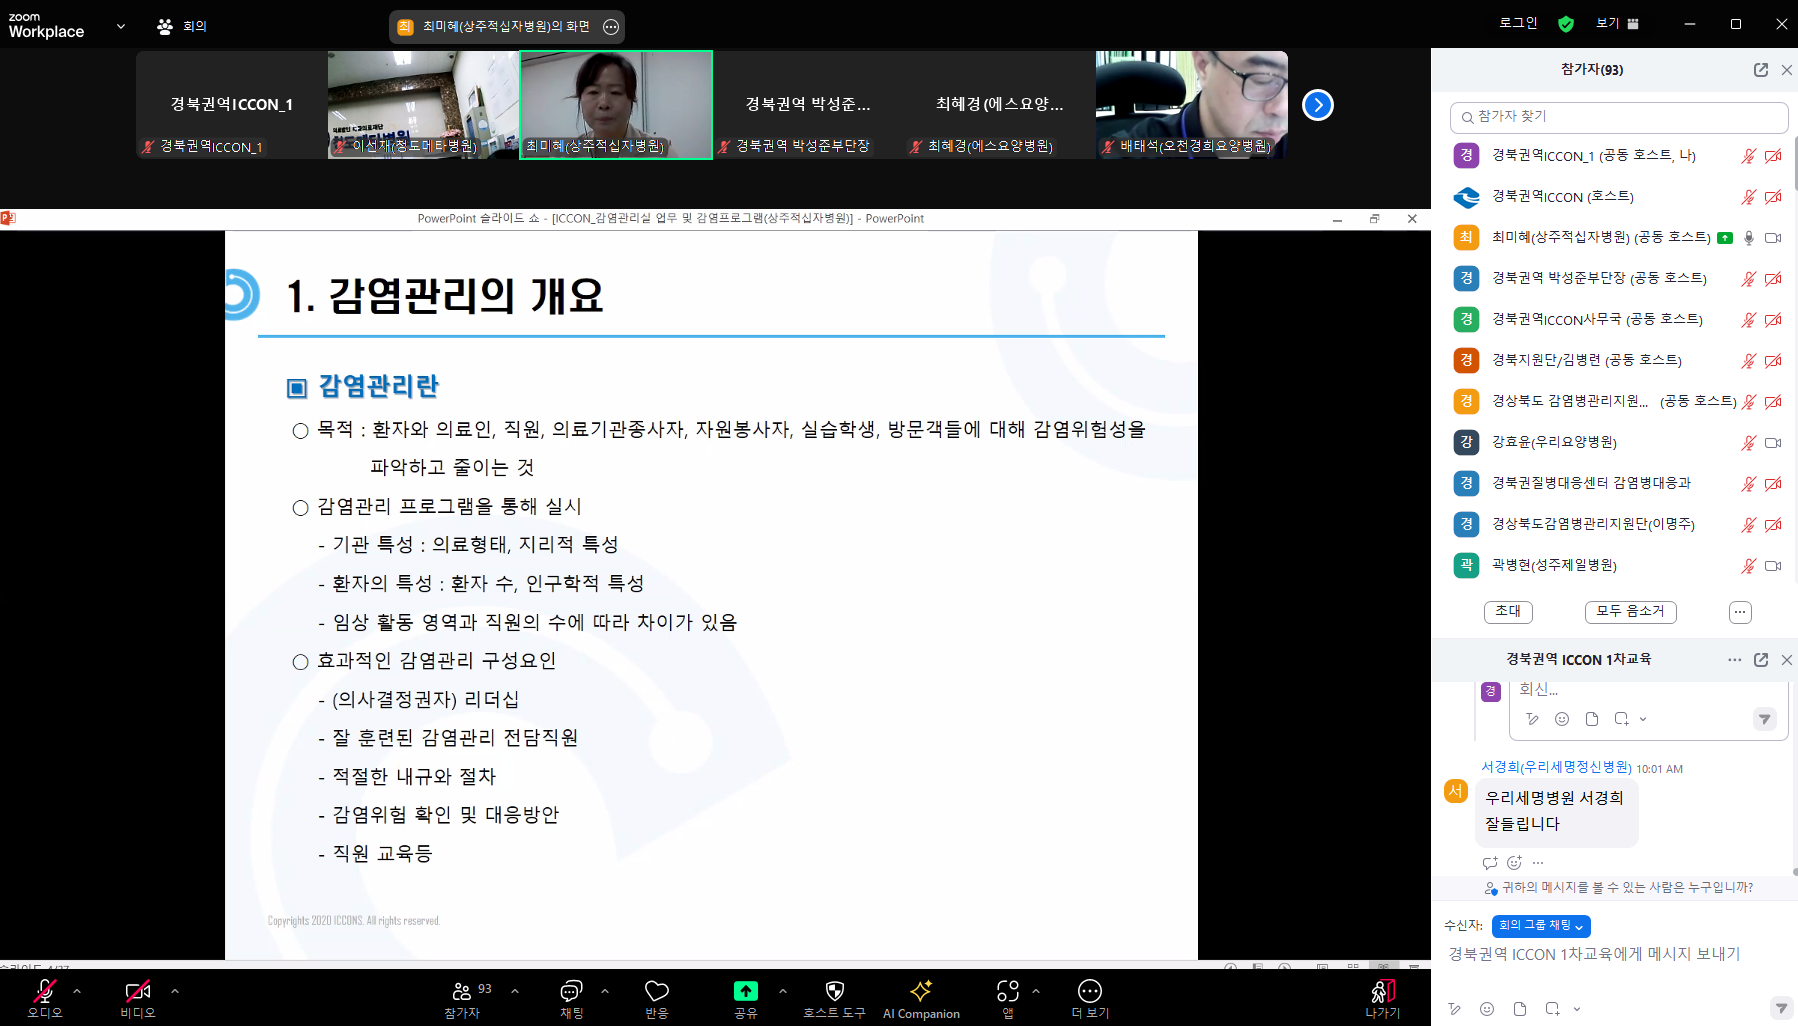Viewport: 1798px width, 1026px height.
Task: Open emoji picker in the reply box
Action: click(1562, 719)
